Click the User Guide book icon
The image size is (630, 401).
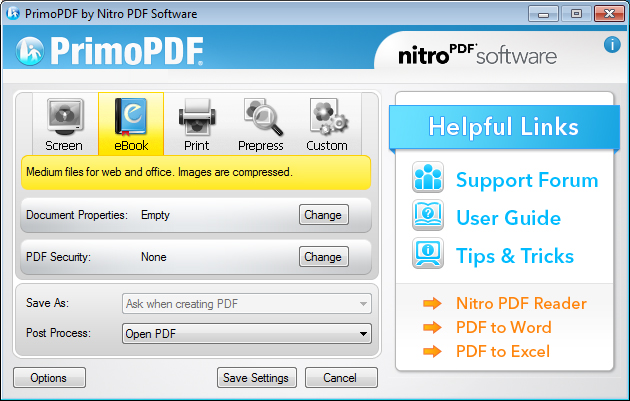(x=428, y=215)
